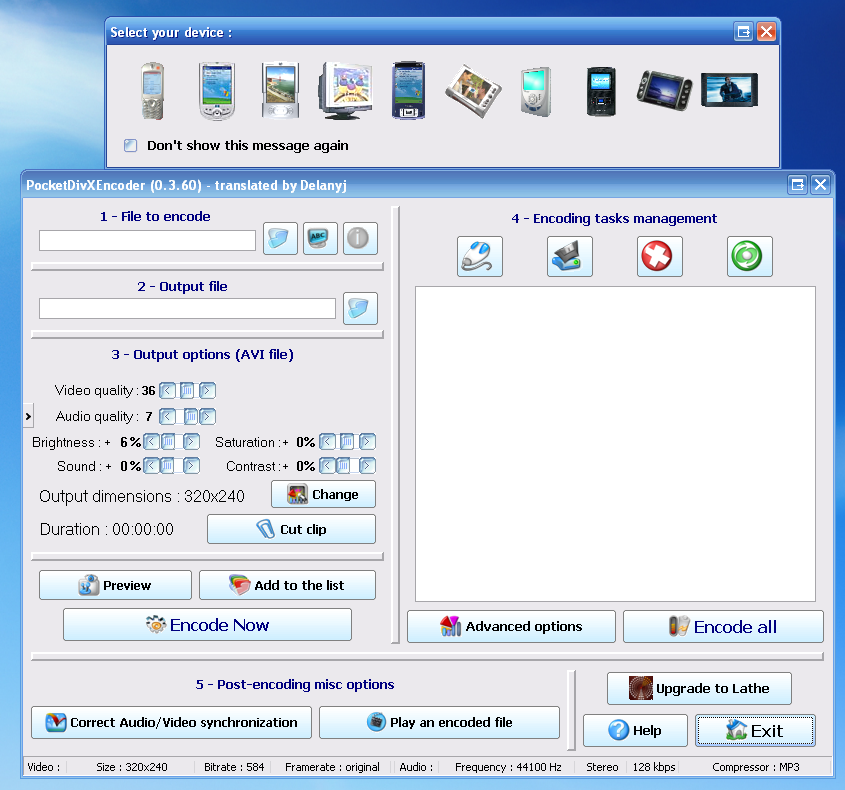
Task: Browse for the file to encode
Action: pyautogui.click(x=280, y=238)
